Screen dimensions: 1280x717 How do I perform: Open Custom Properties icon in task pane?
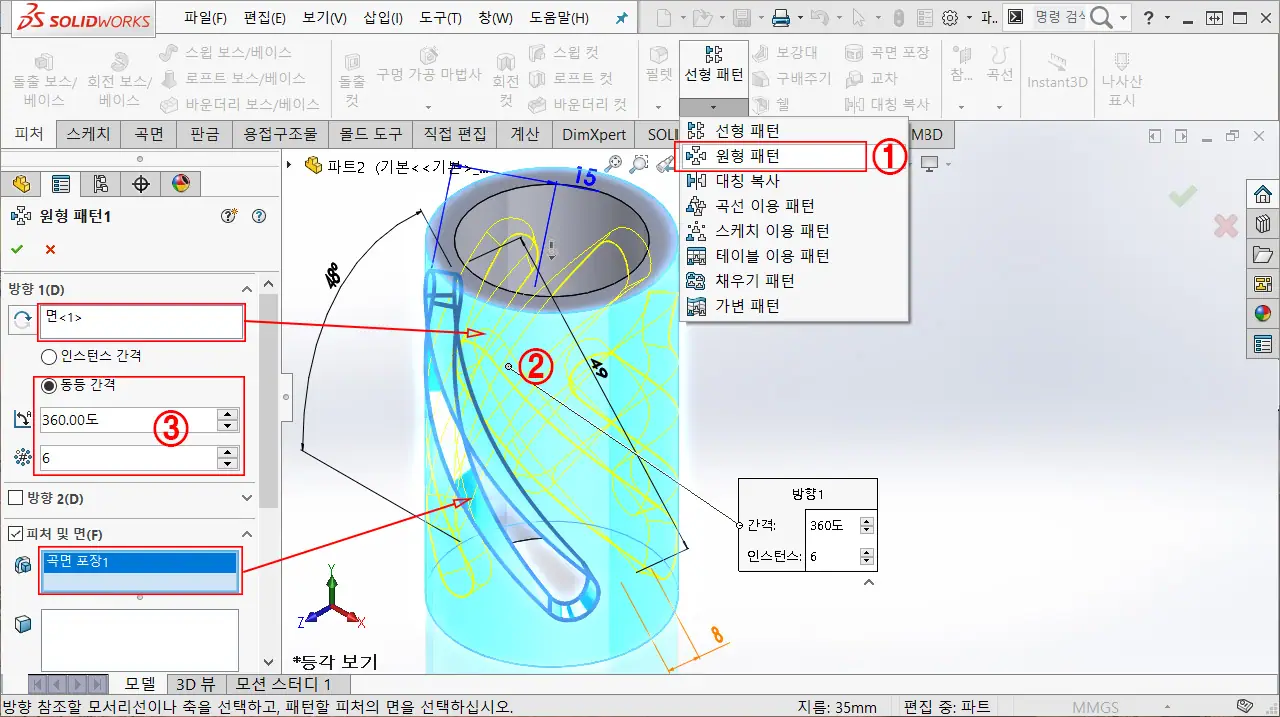(x=1263, y=345)
